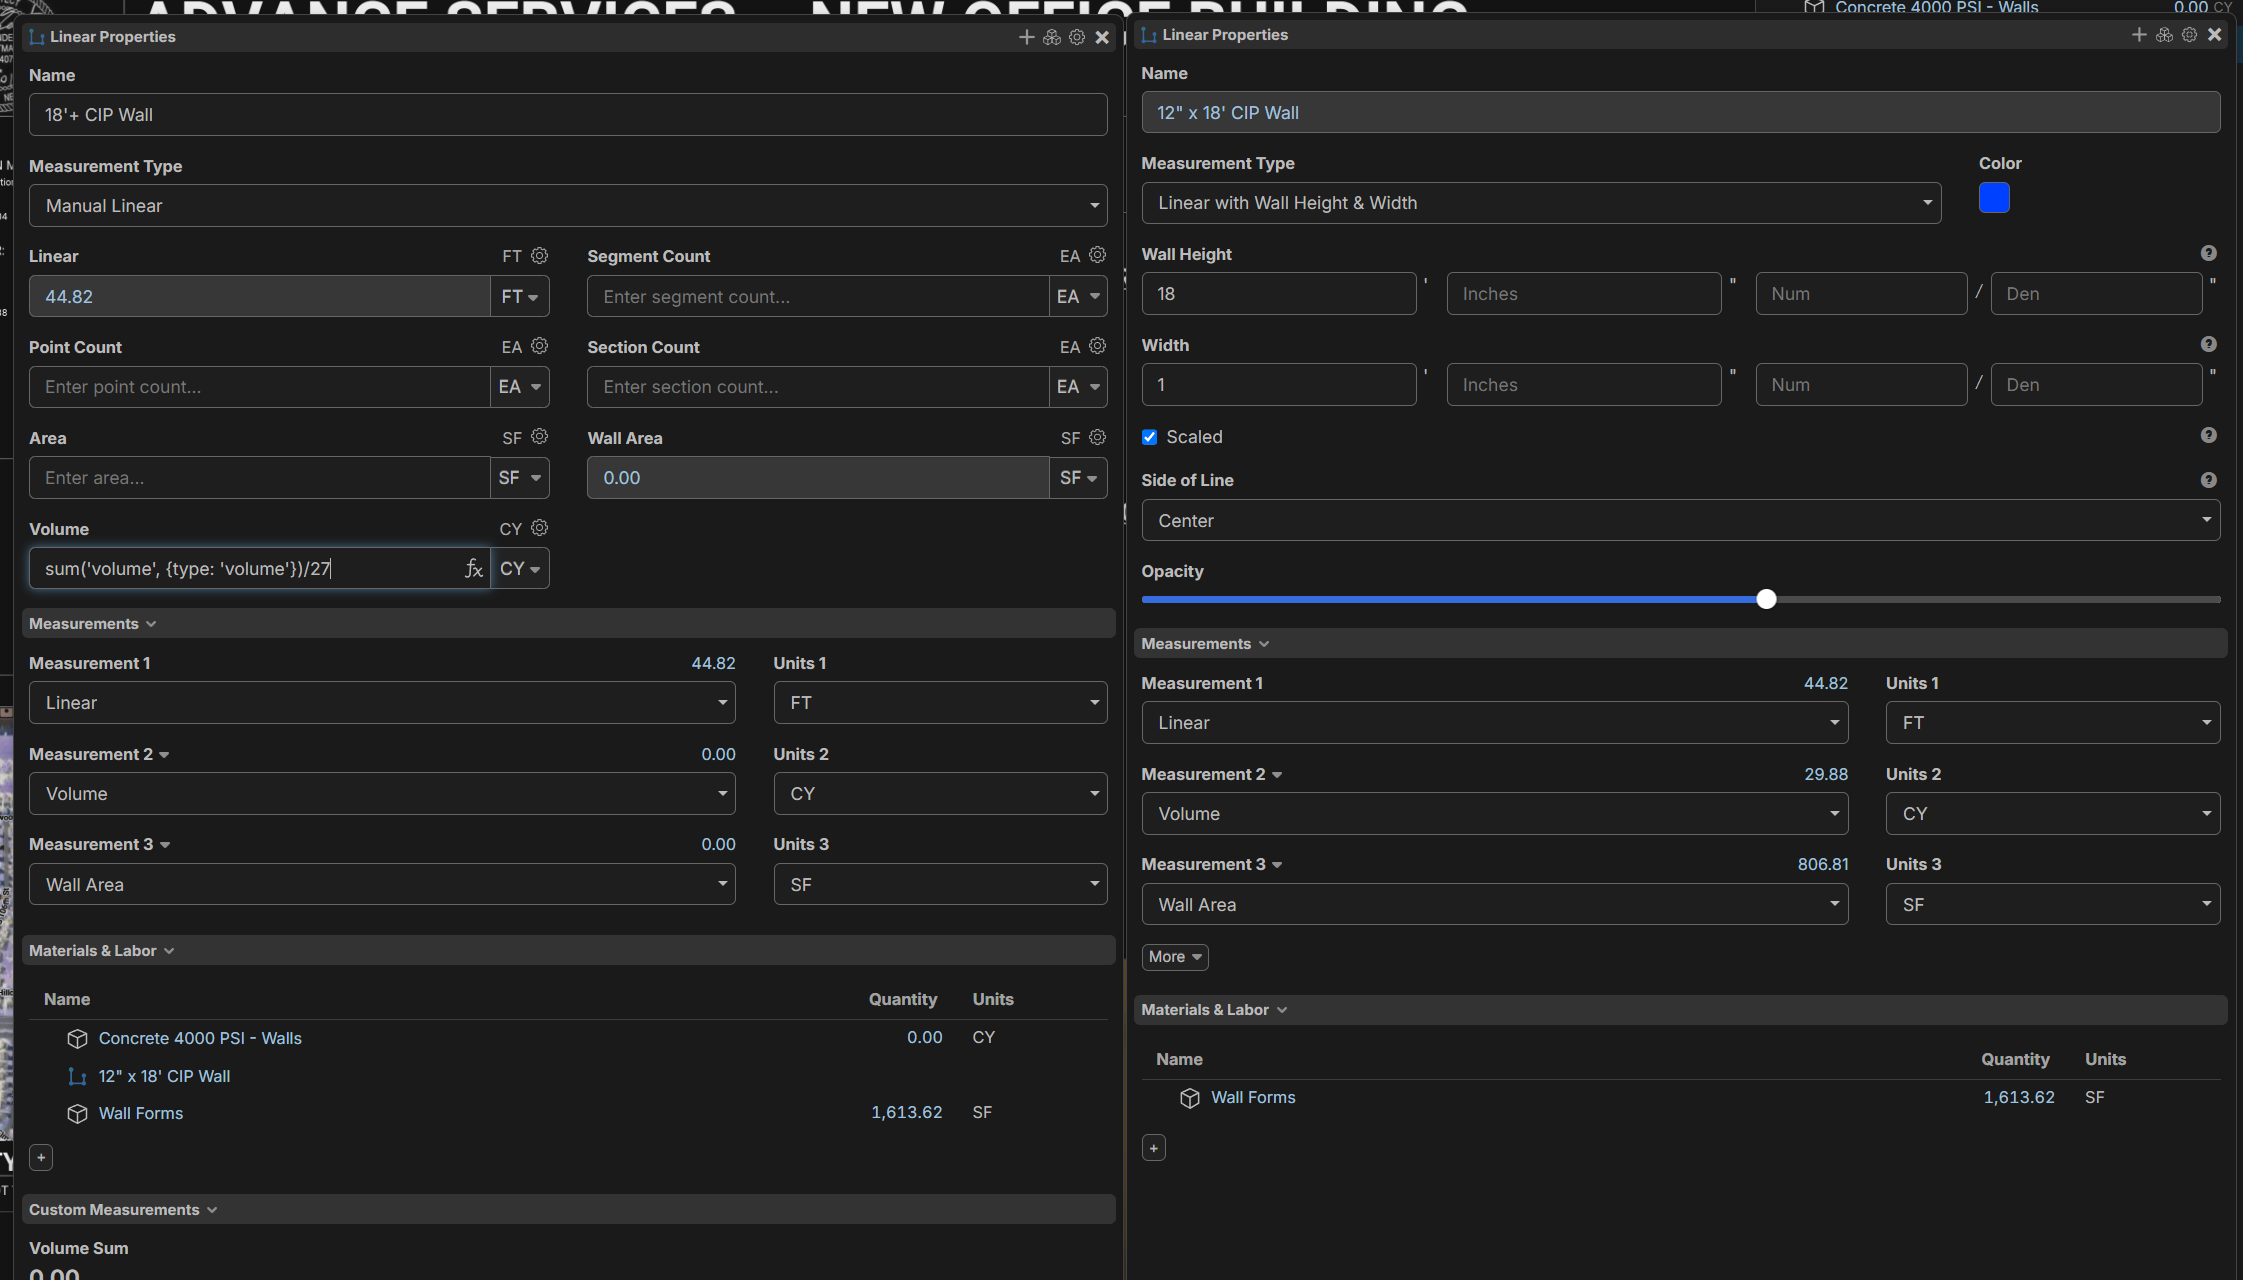Open the SF unit dropdown beside Wall Area 0.00
This screenshot has height=1280, width=2243.
1078,478
